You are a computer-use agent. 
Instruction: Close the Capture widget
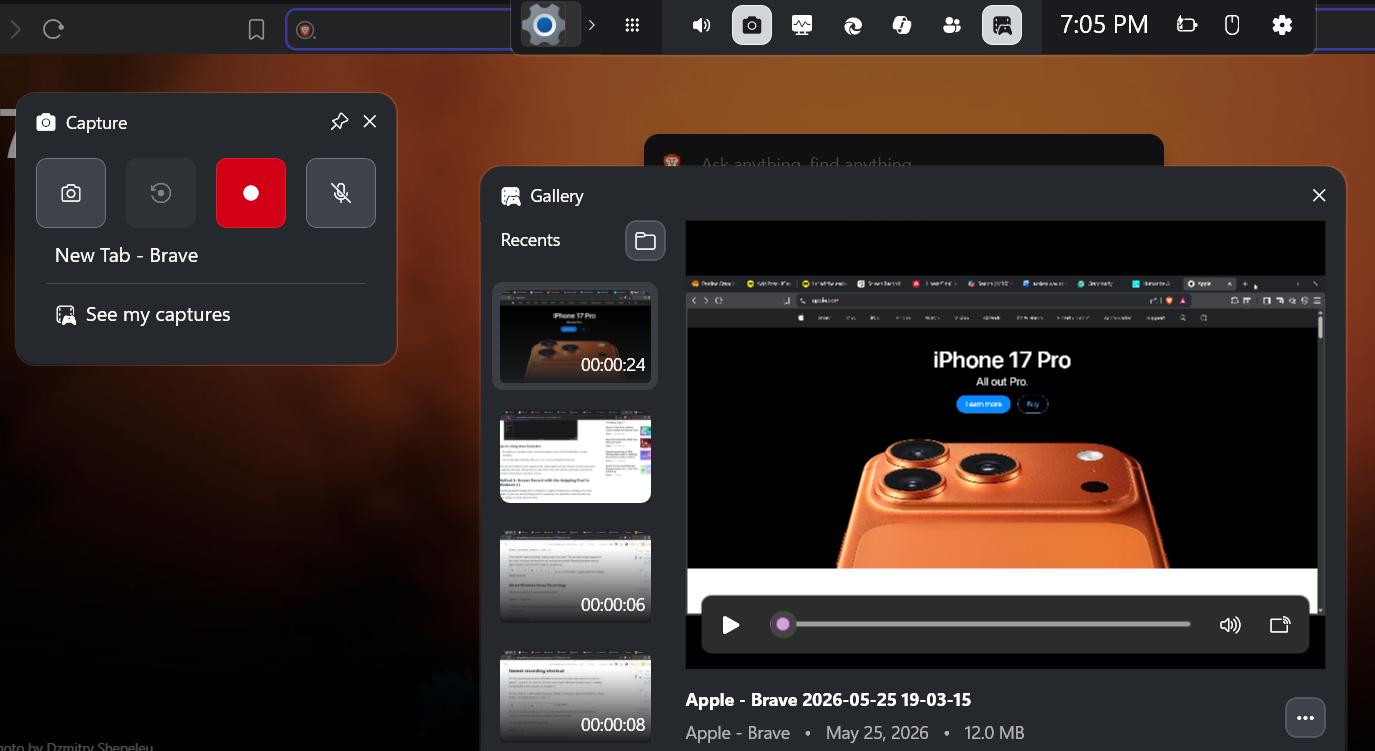(x=370, y=122)
